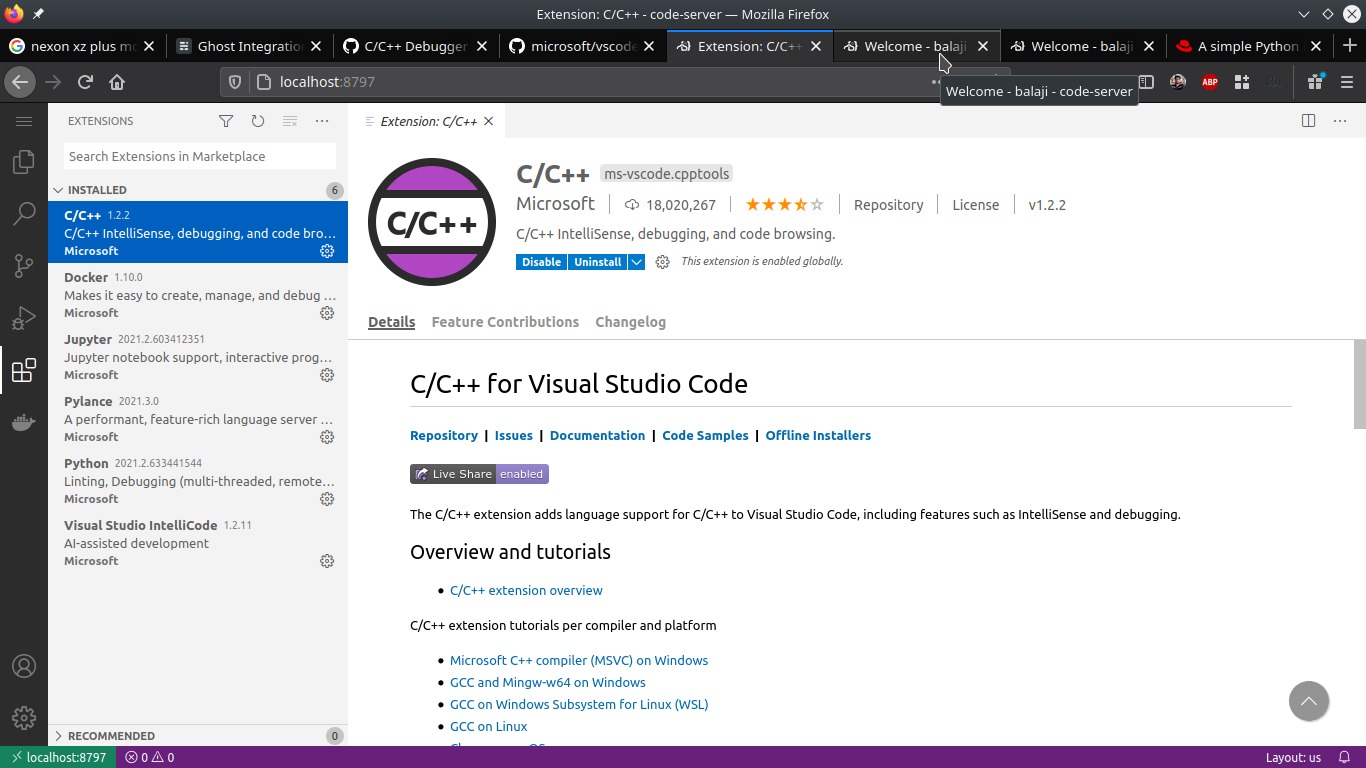
Task: Click Firefox reload page button
Action: [x=85, y=82]
